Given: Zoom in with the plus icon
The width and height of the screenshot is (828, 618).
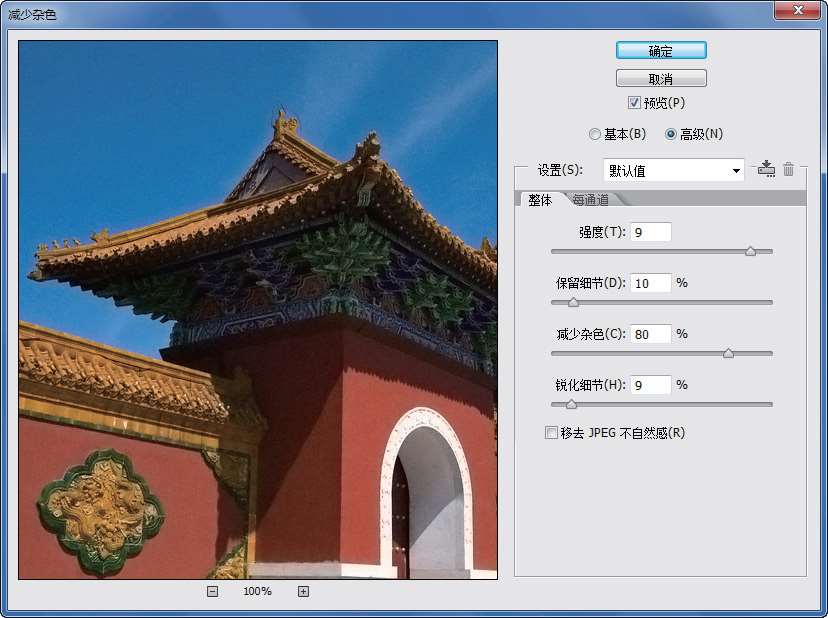Looking at the screenshot, I should pos(303,592).
